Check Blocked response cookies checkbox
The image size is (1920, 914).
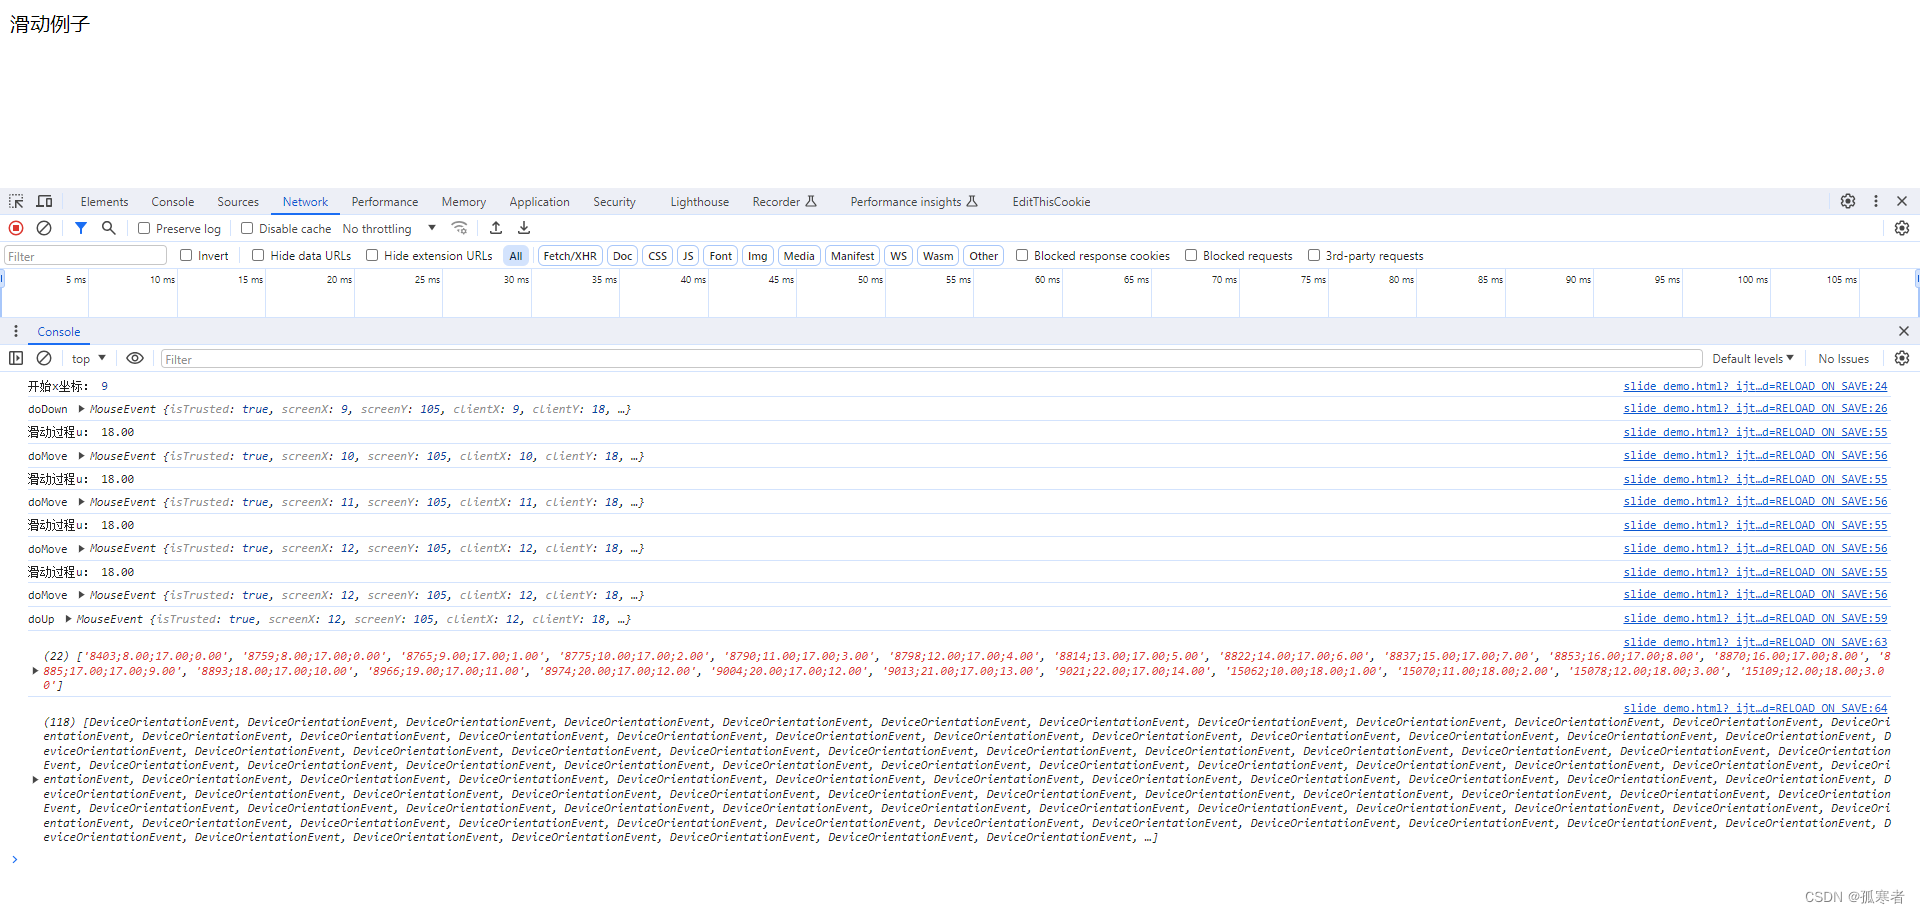point(1022,255)
